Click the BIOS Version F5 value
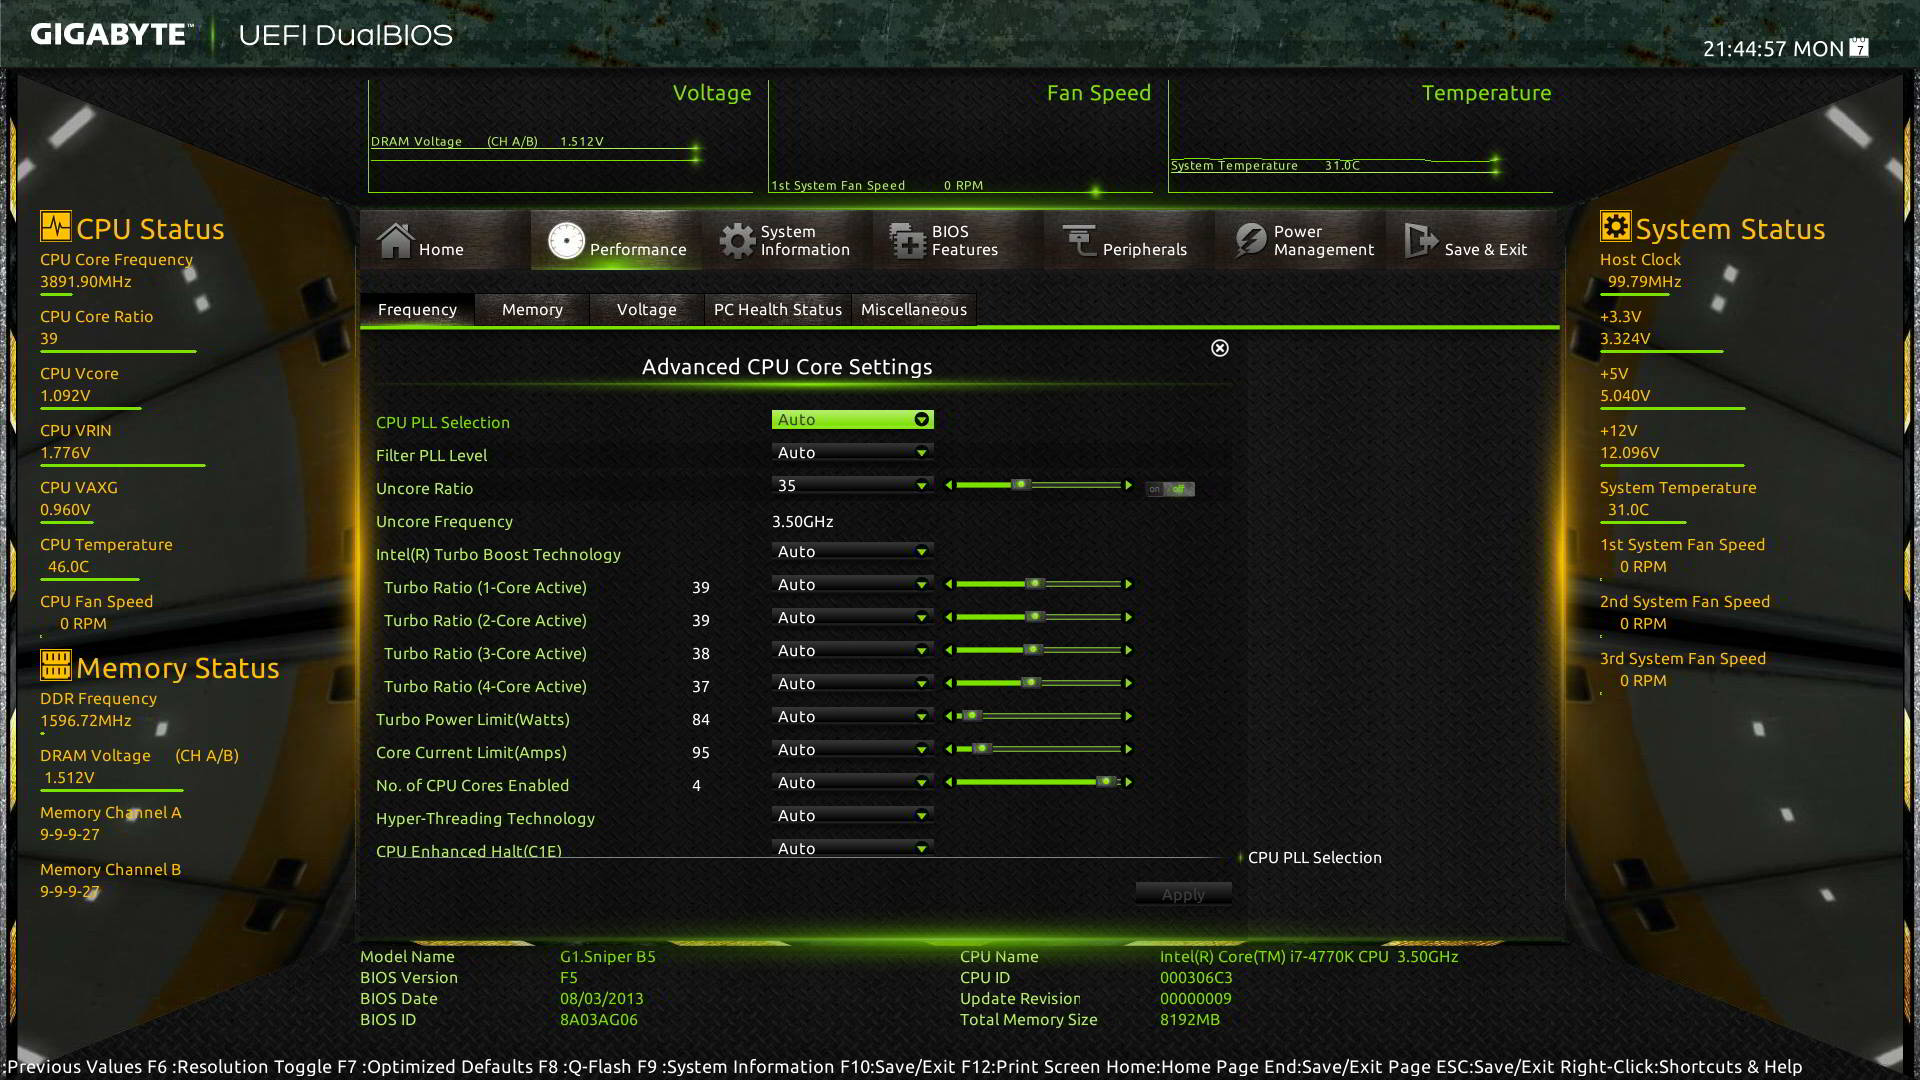This screenshot has width=1920, height=1080. coord(568,977)
